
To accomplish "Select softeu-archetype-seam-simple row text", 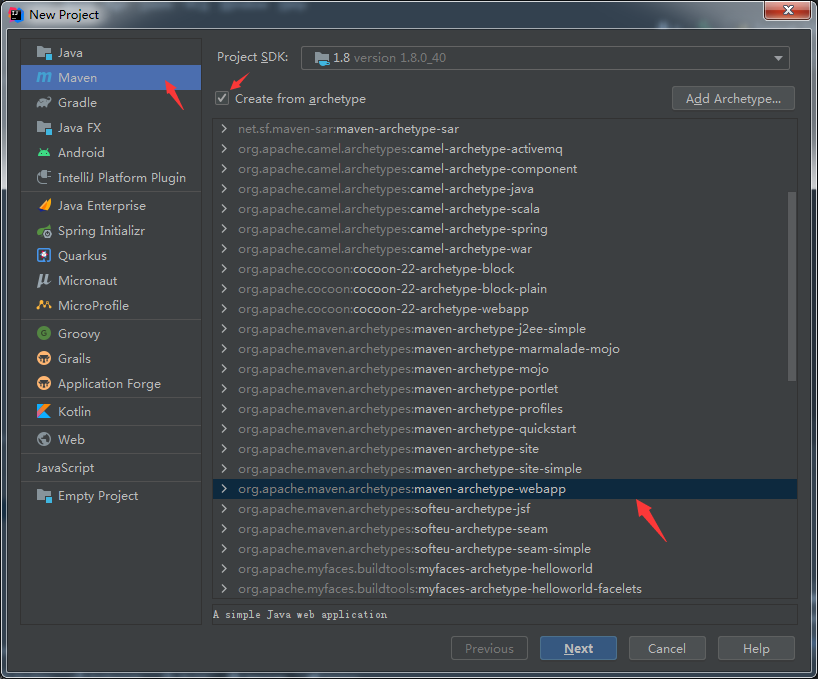I will pos(414,549).
